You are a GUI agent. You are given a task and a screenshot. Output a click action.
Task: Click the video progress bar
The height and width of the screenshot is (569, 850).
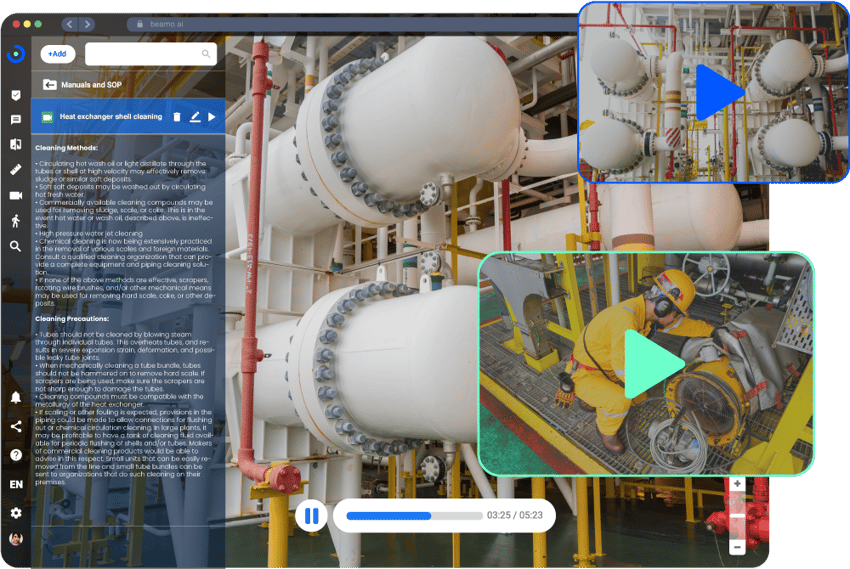click(411, 516)
